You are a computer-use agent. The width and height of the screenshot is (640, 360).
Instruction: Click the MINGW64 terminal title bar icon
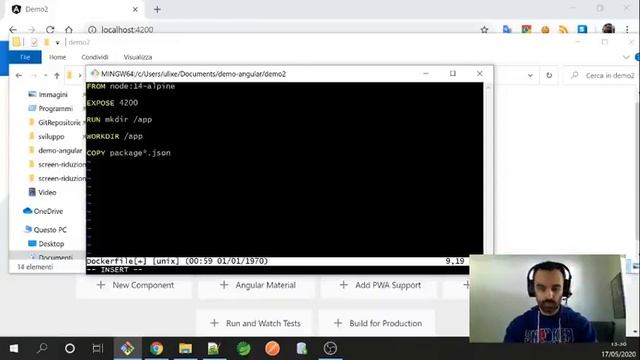pos(95,73)
